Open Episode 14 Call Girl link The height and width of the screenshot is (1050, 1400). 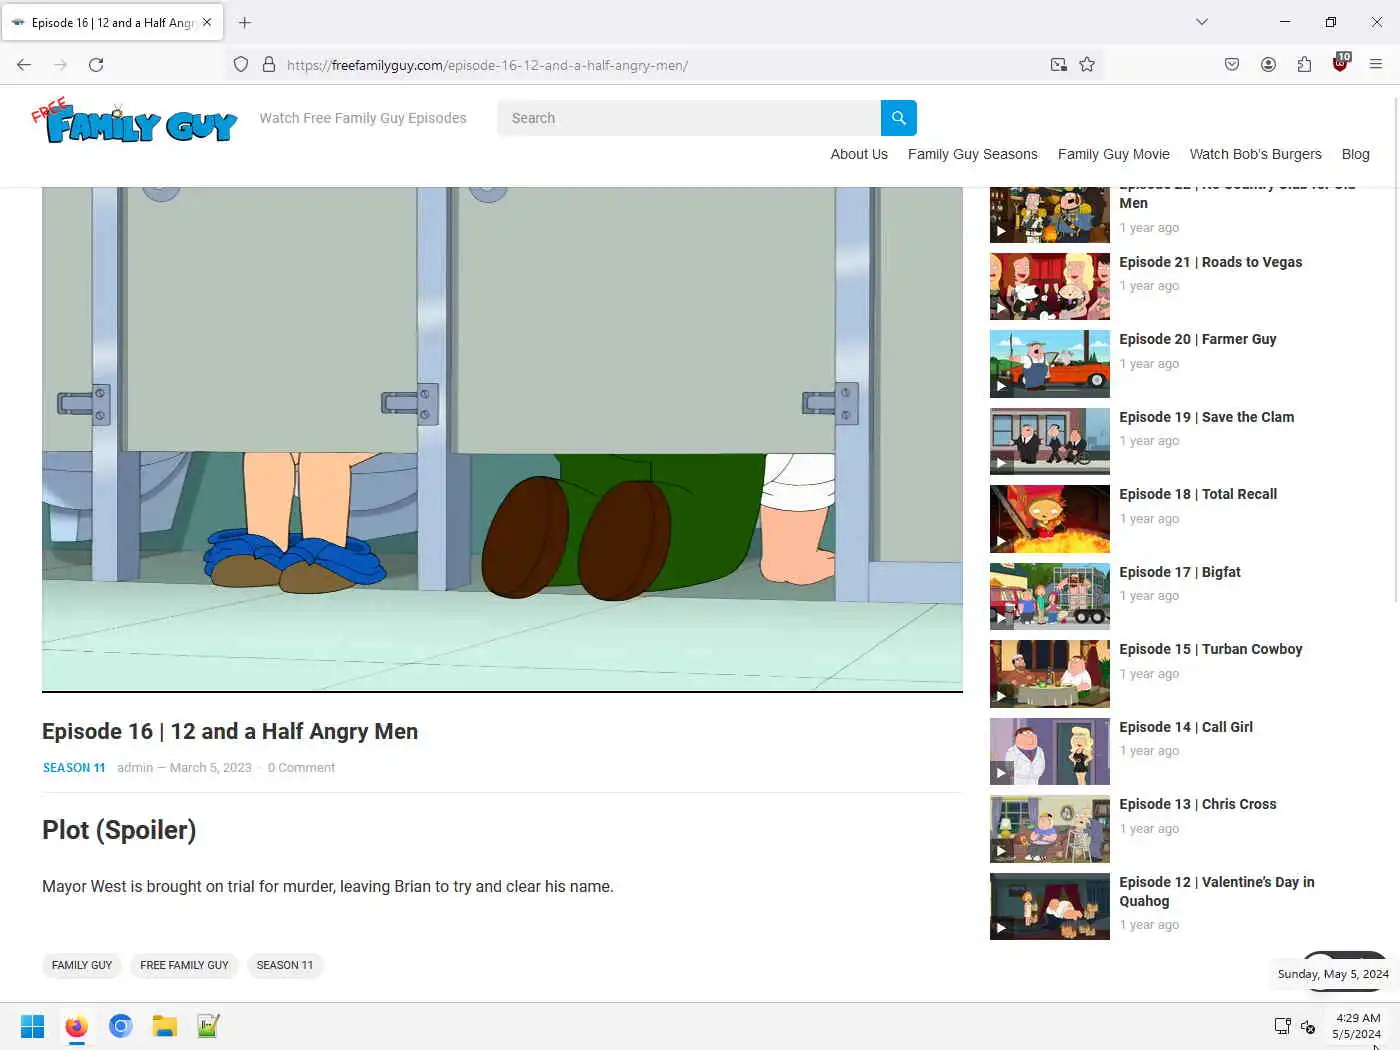click(x=1186, y=727)
